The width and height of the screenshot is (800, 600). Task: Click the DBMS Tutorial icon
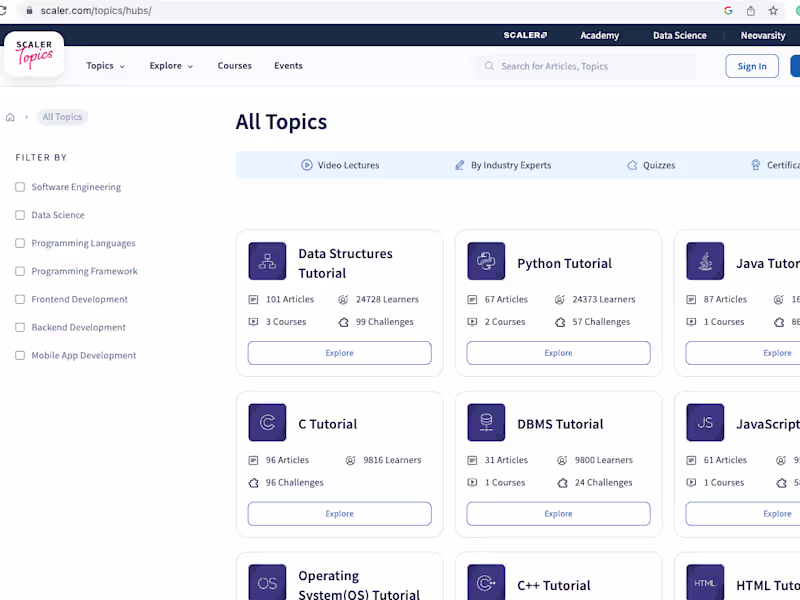coord(486,422)
